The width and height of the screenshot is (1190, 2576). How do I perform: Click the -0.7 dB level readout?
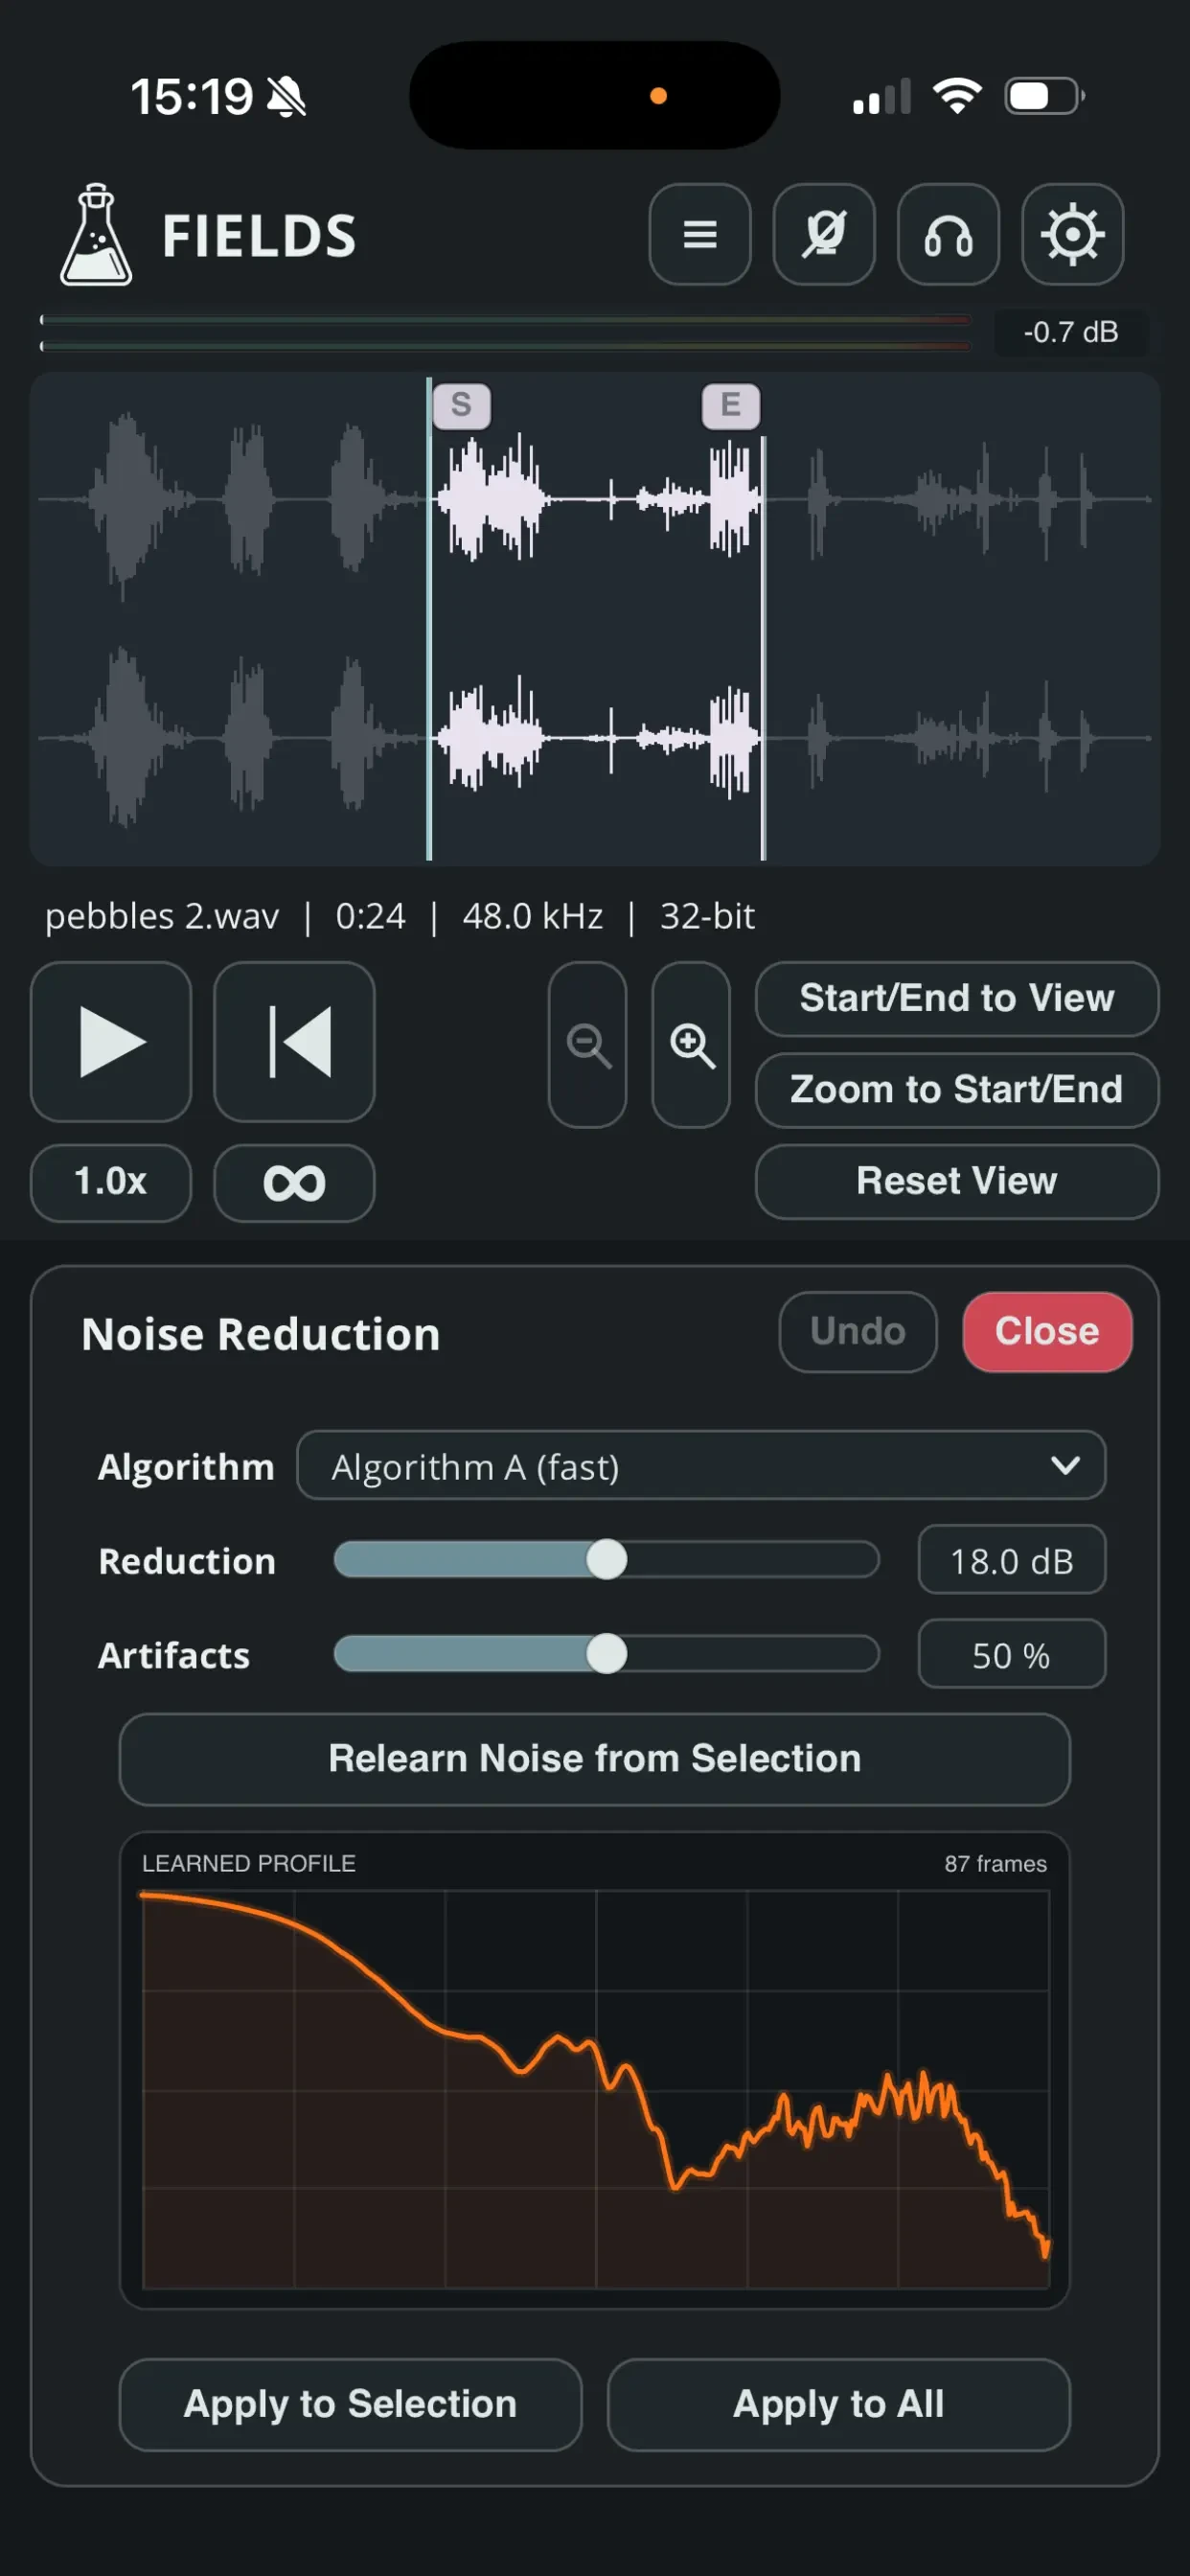click(x=1071, y=332)
